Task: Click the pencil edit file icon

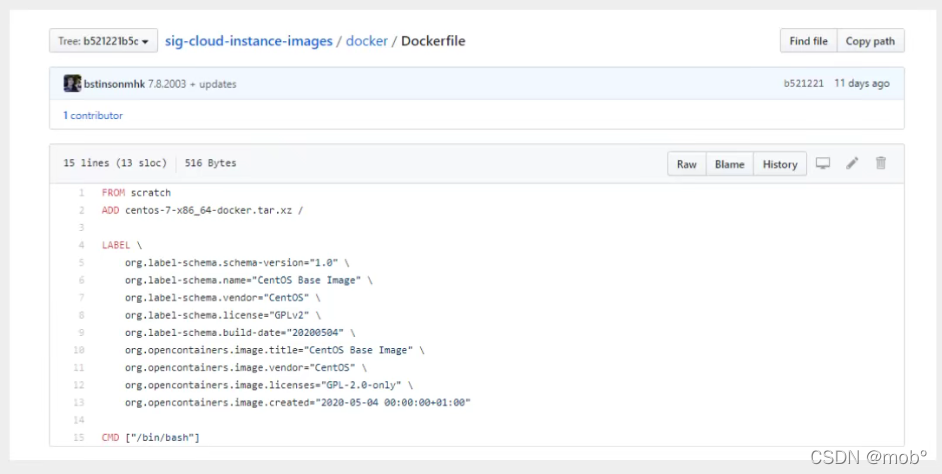Action: (852, 164)
